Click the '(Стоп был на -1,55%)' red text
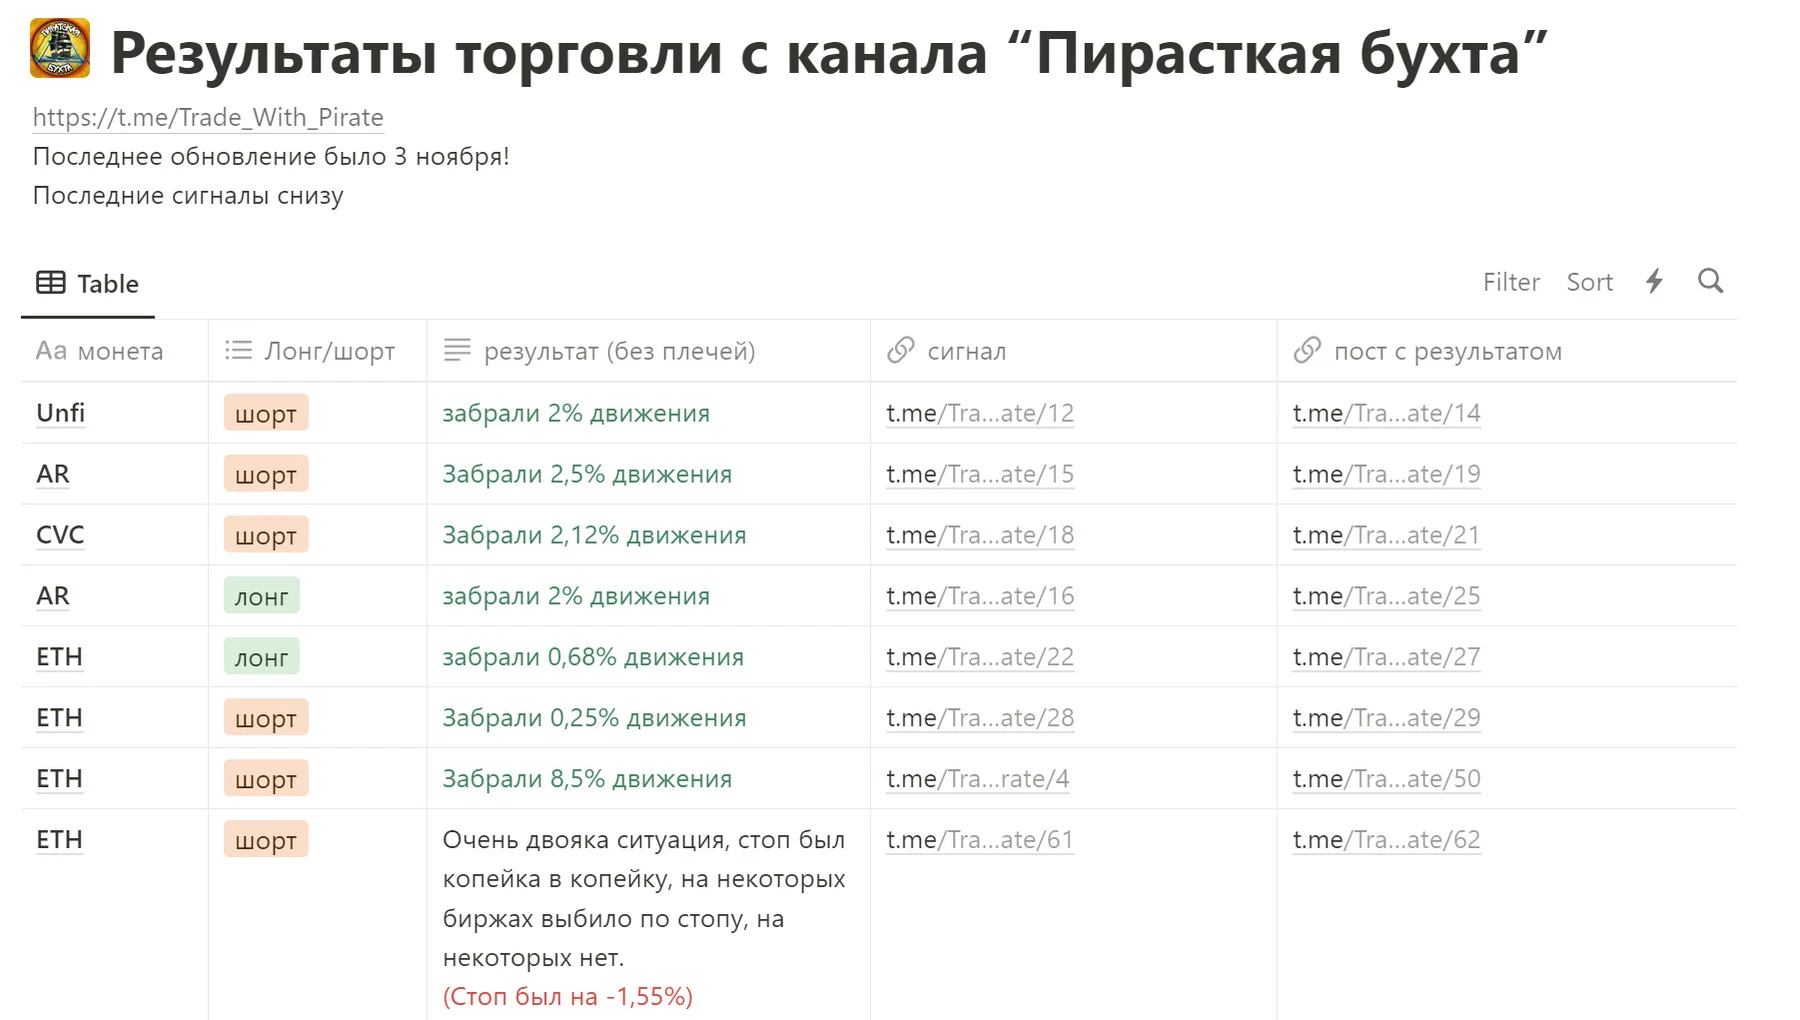The width and height of the screenshot is (1800, 1020). pos(567,997)
